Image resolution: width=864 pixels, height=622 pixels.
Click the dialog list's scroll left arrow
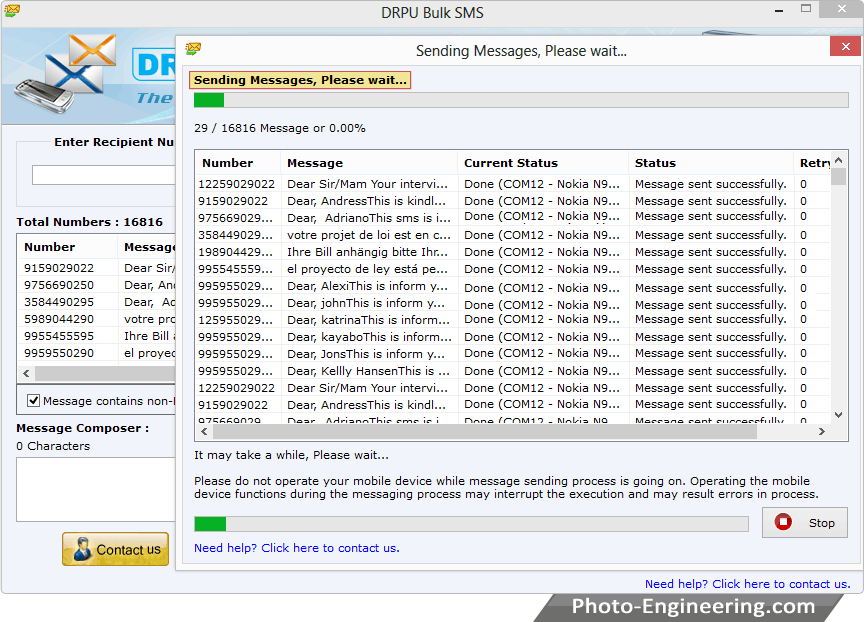click(x=204, y=431)
